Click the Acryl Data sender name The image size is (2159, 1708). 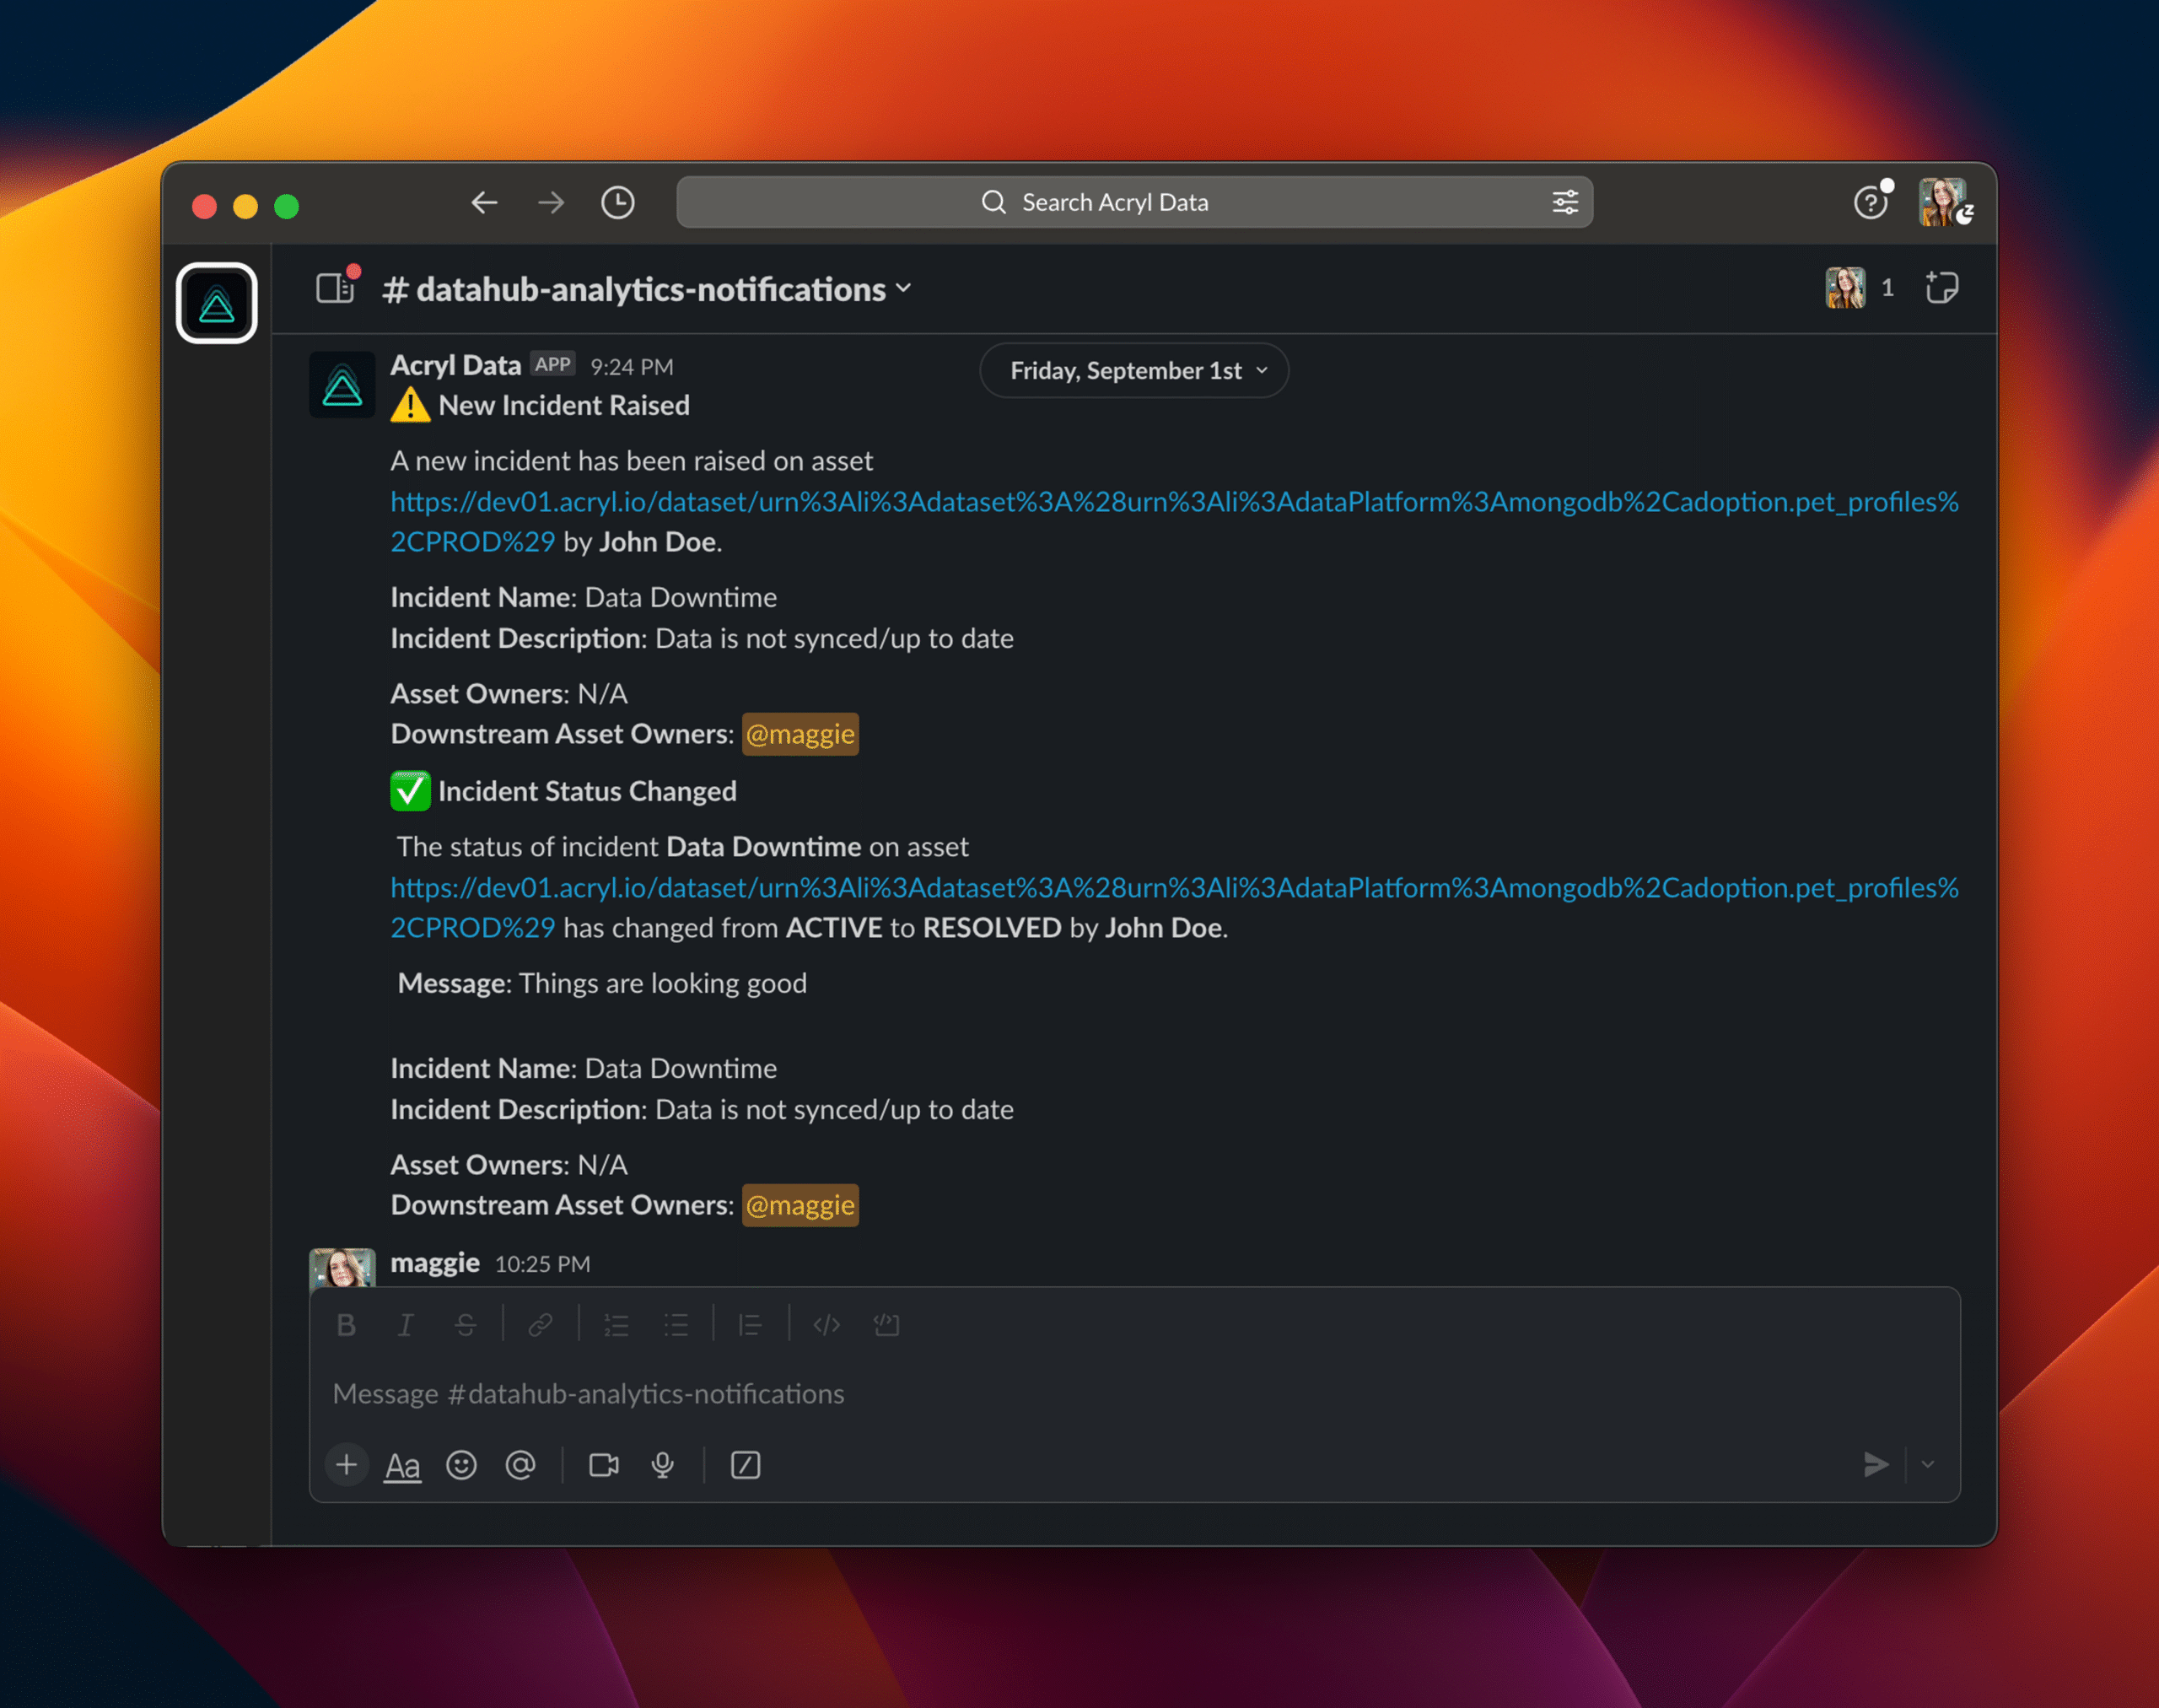455,365
